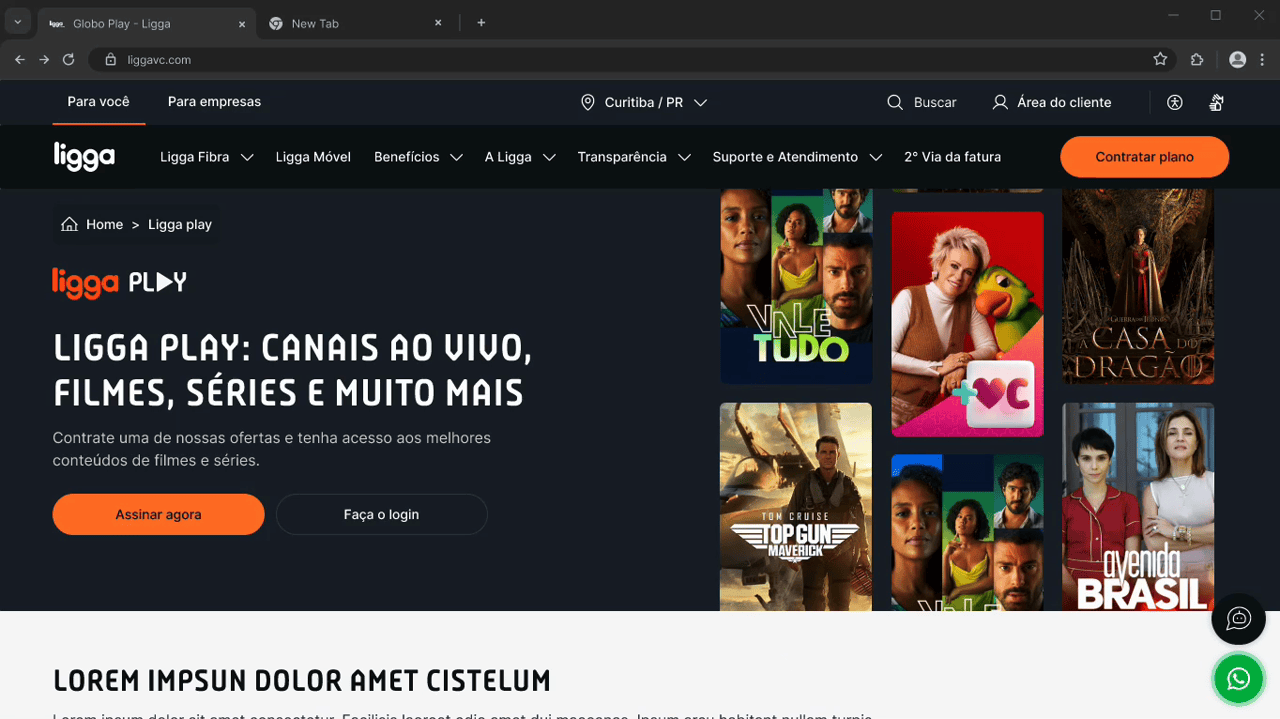The image size is (1280, 719).
Task: Expand the Transparência menu
Action: [x=634, y=157]
